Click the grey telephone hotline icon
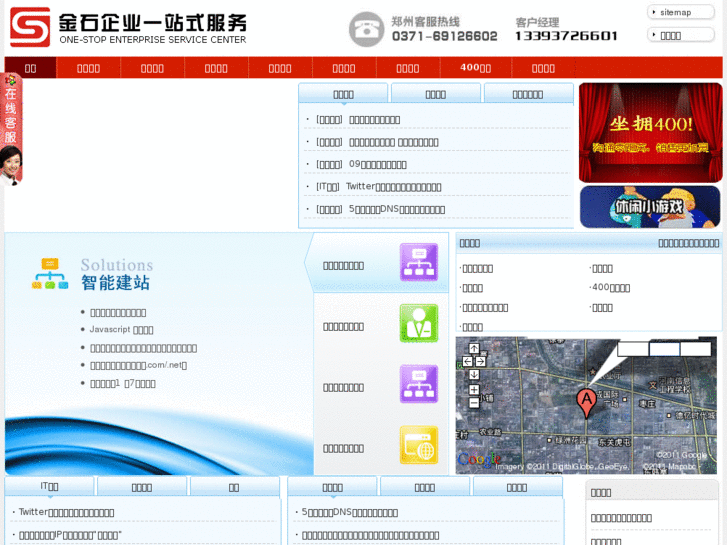The image size is (727, 545). pyautogui.click(x=366, y=29)
